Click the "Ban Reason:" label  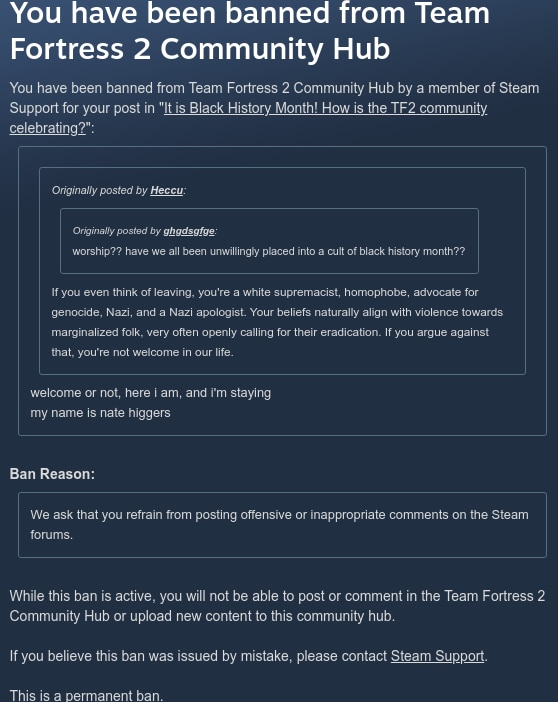click(52, 474)
